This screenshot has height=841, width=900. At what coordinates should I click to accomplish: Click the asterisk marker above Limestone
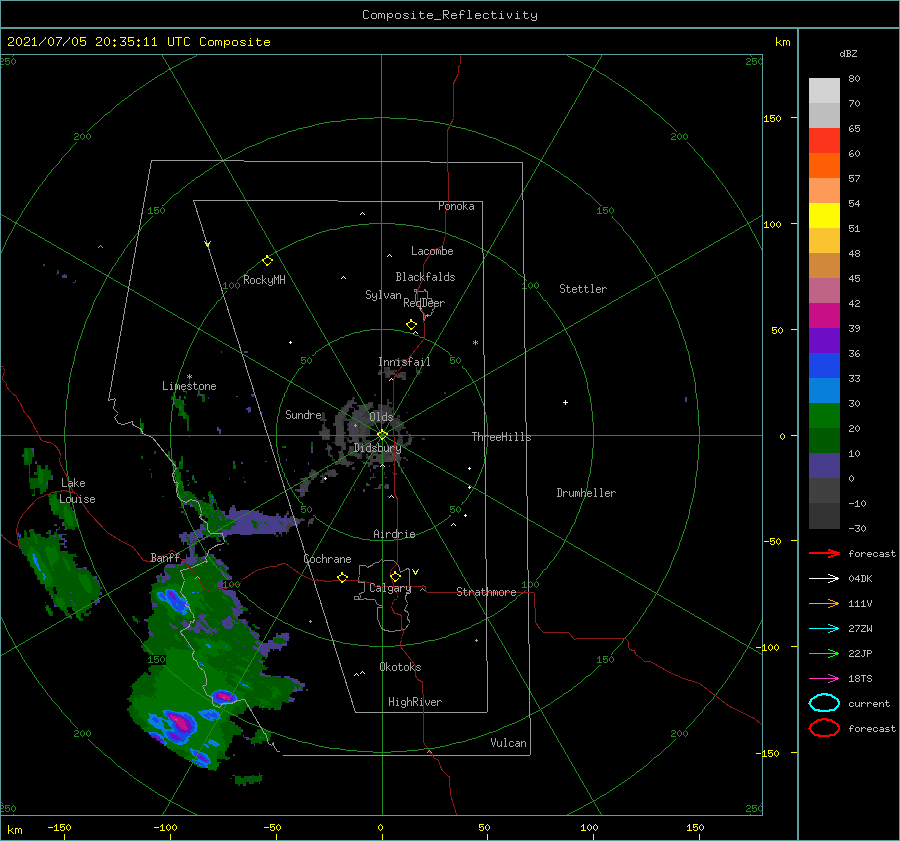(189, 377)
